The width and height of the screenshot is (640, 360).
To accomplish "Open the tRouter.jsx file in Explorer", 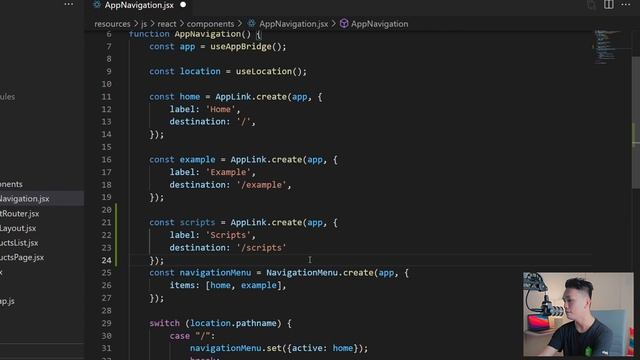I will point(20,213).
